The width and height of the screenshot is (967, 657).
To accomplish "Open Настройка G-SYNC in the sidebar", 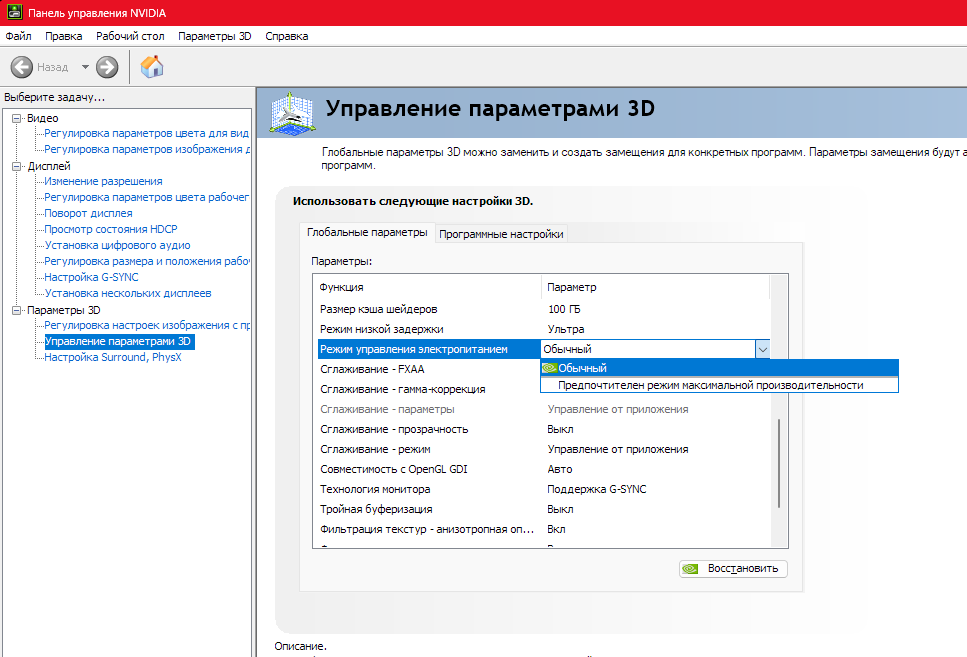I will [x=91, y=277].
